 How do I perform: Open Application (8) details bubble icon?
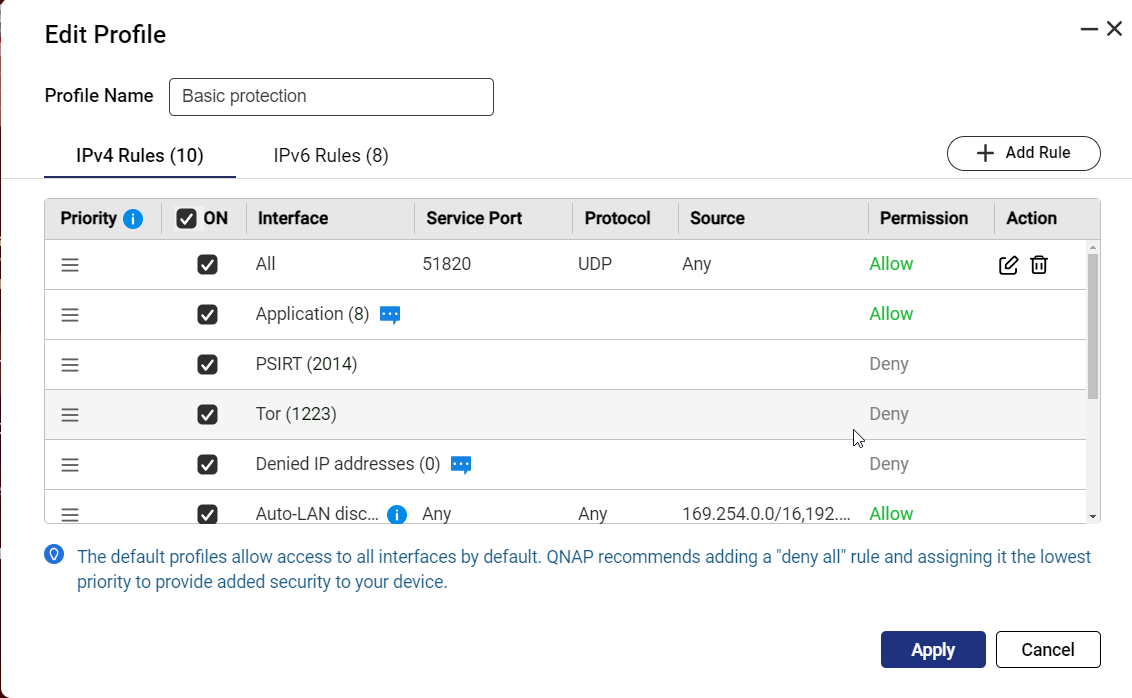click(x=390, y=315)
